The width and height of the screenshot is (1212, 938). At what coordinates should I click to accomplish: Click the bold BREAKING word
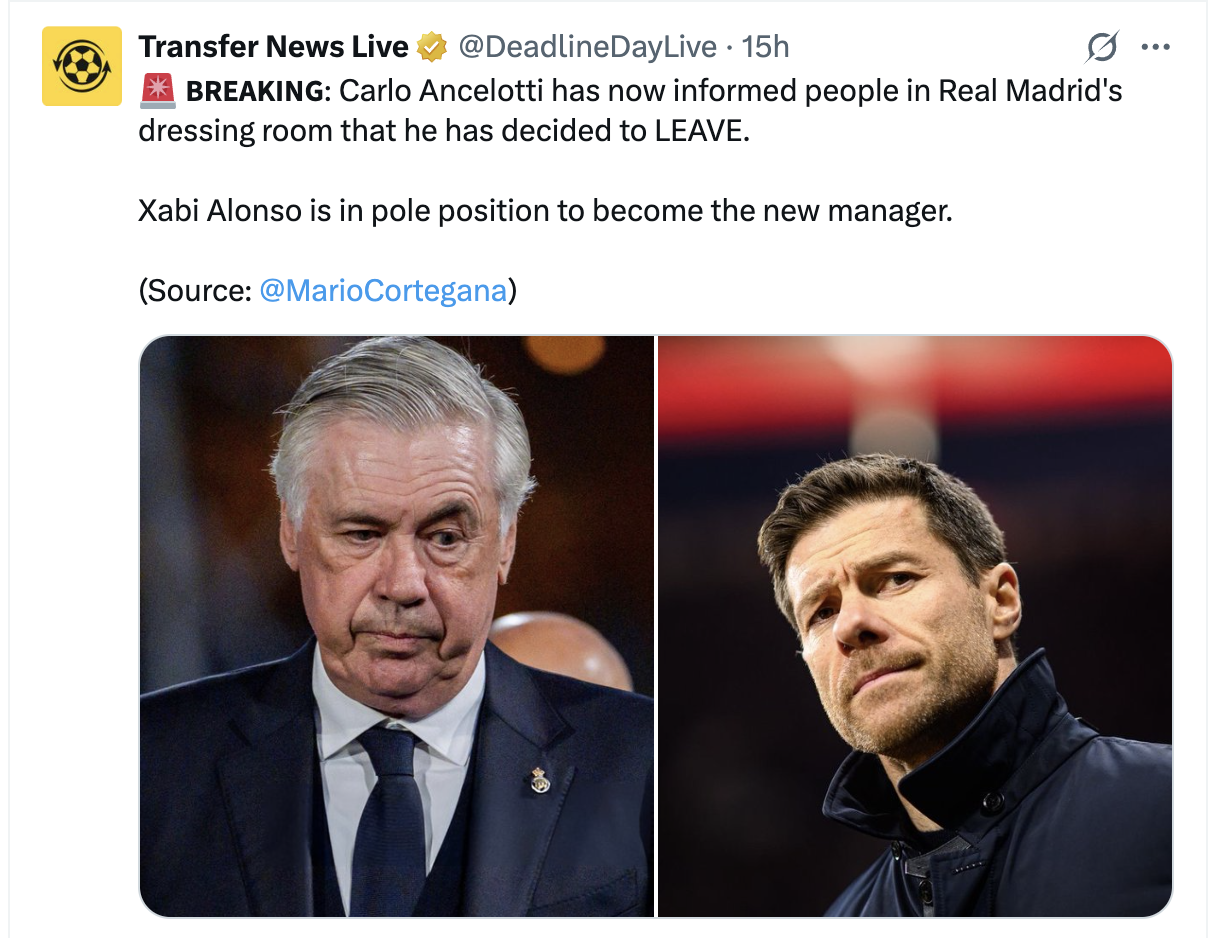[254, 91]
